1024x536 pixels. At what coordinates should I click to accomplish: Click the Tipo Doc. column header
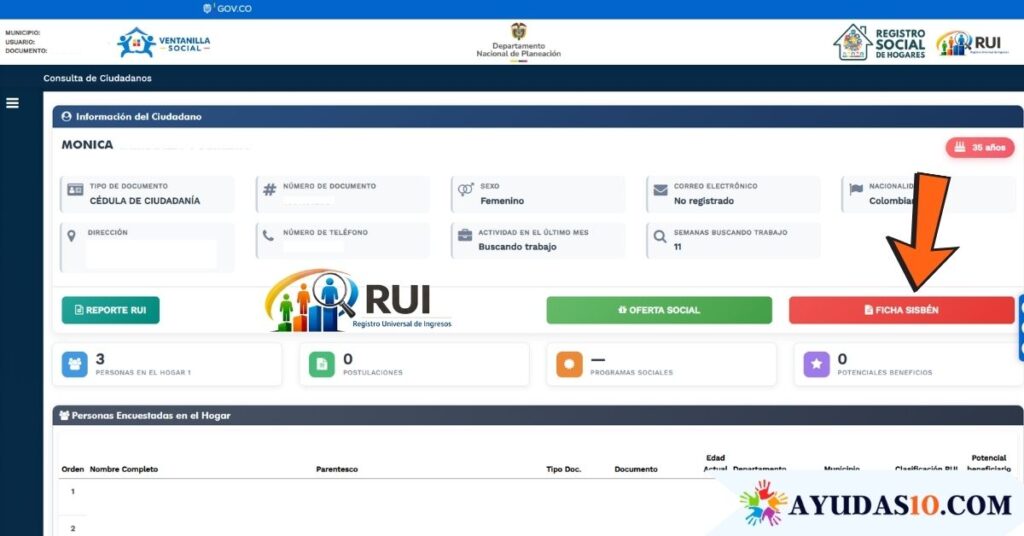click(564, 469)
